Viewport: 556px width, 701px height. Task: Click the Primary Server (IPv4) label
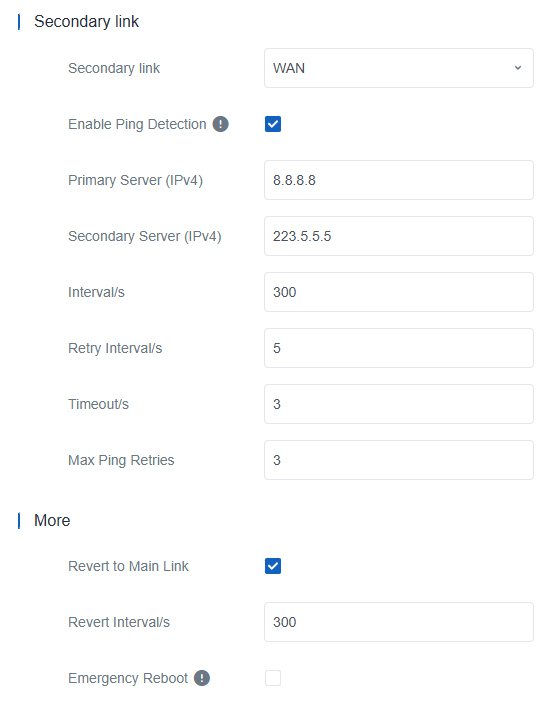click(x=135, y=180)
